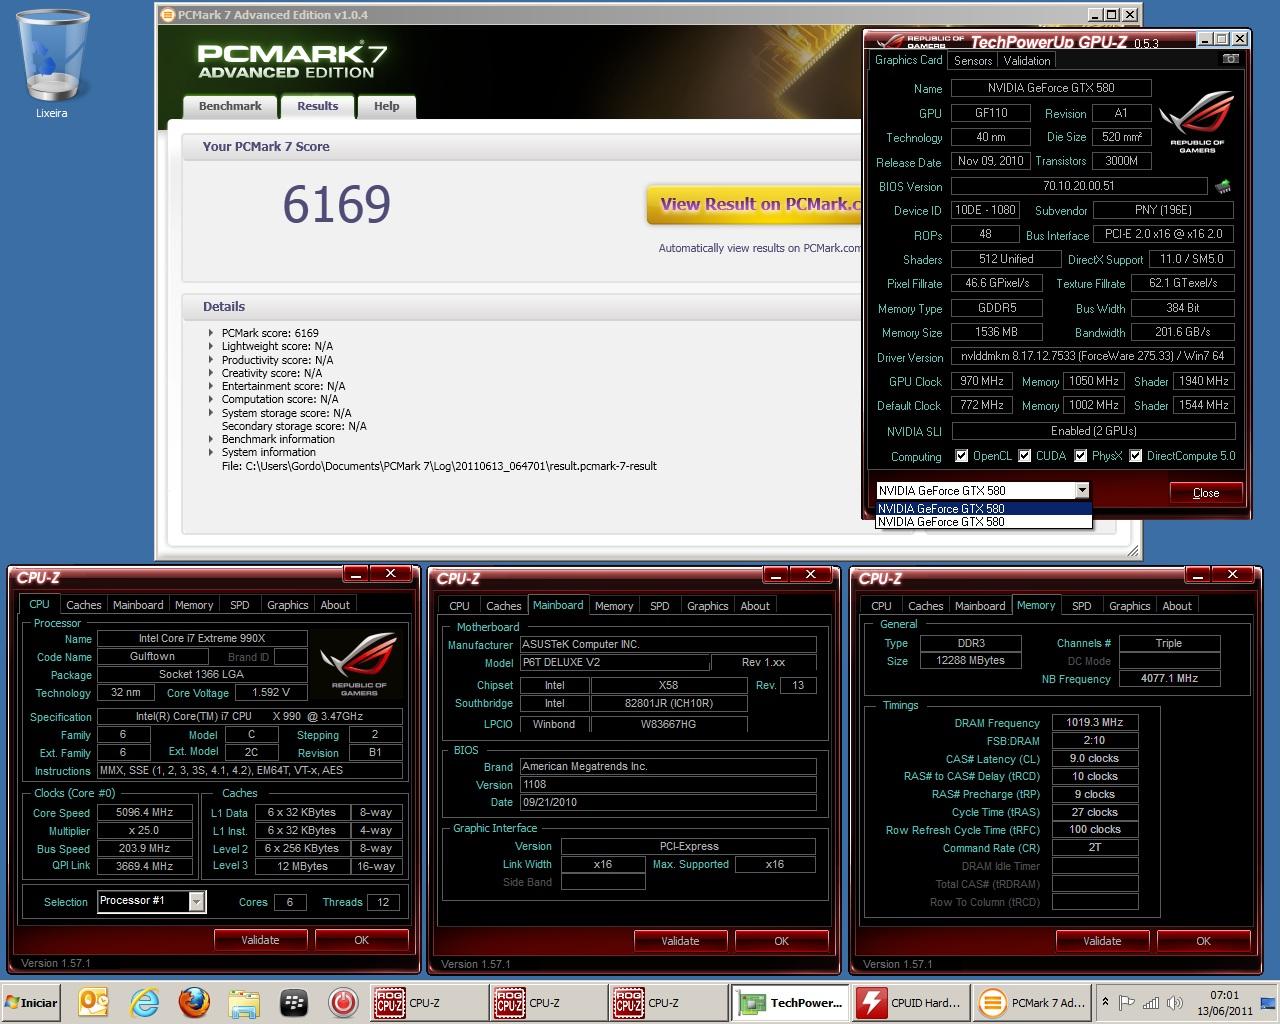Click the Action Center flag tray icon
This screenshot has width=1280, height=1024.
1127,1002
